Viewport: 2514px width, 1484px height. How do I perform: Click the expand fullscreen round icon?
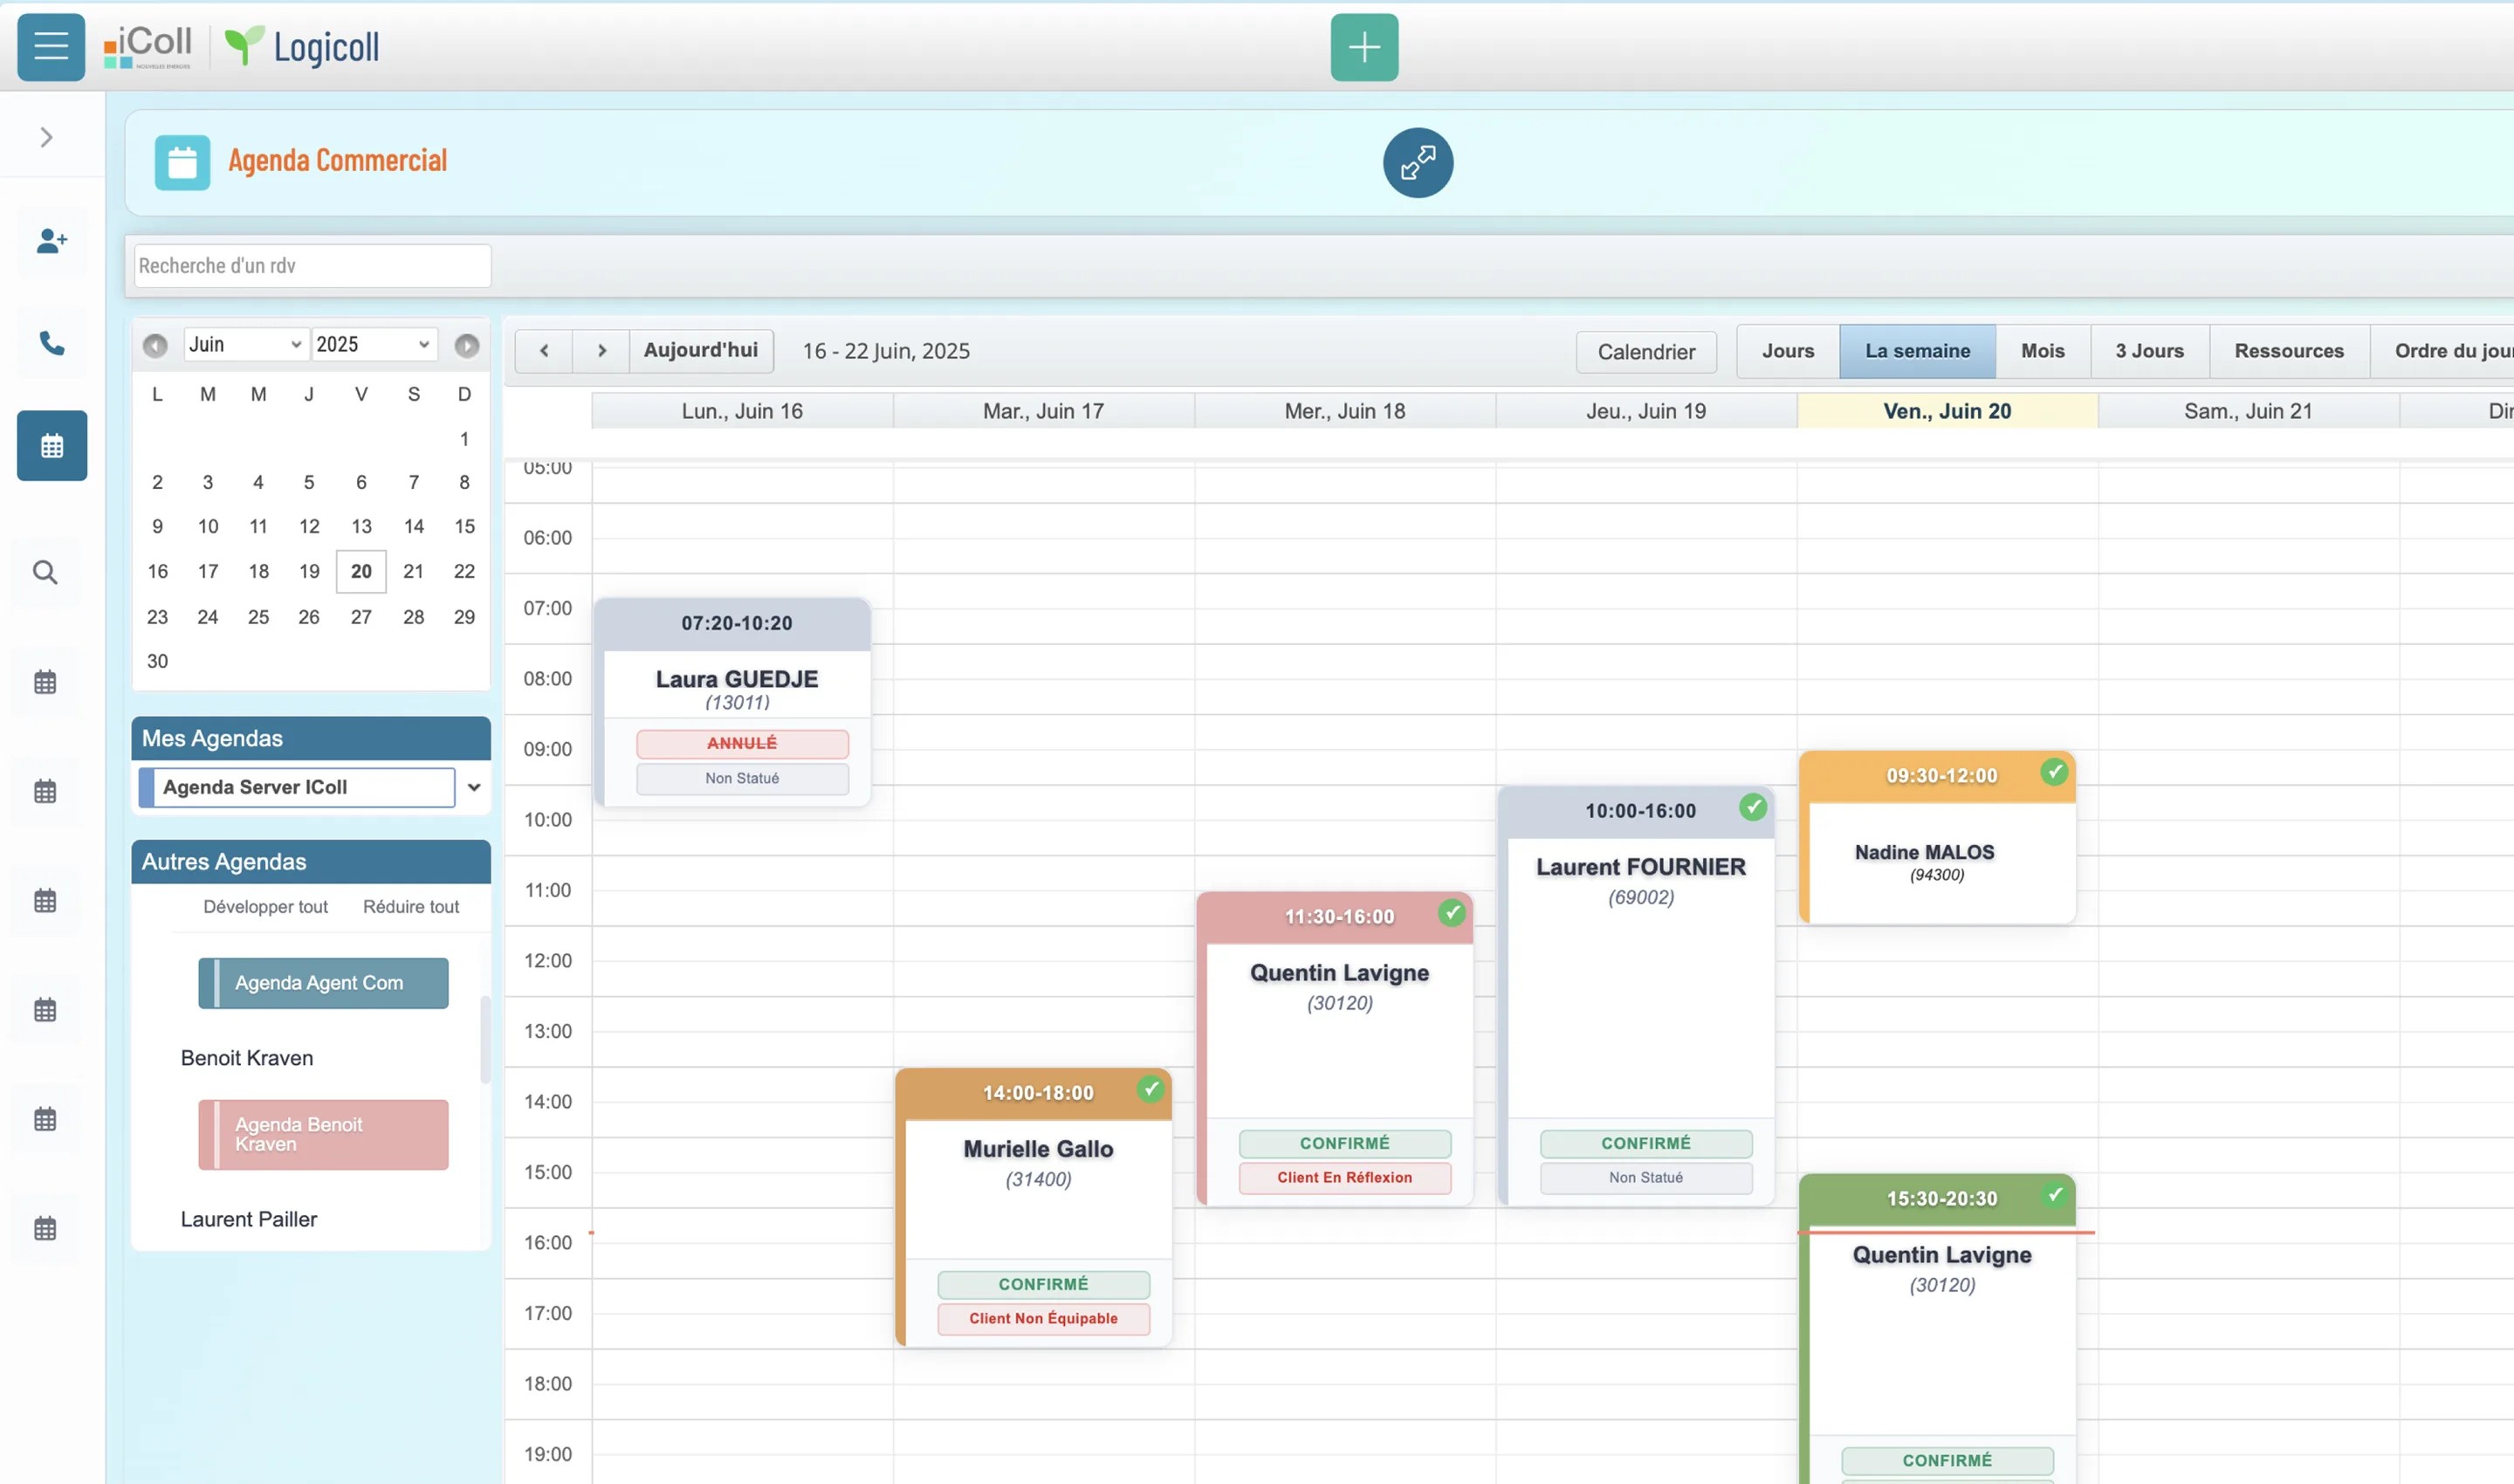coord(1417,163)
